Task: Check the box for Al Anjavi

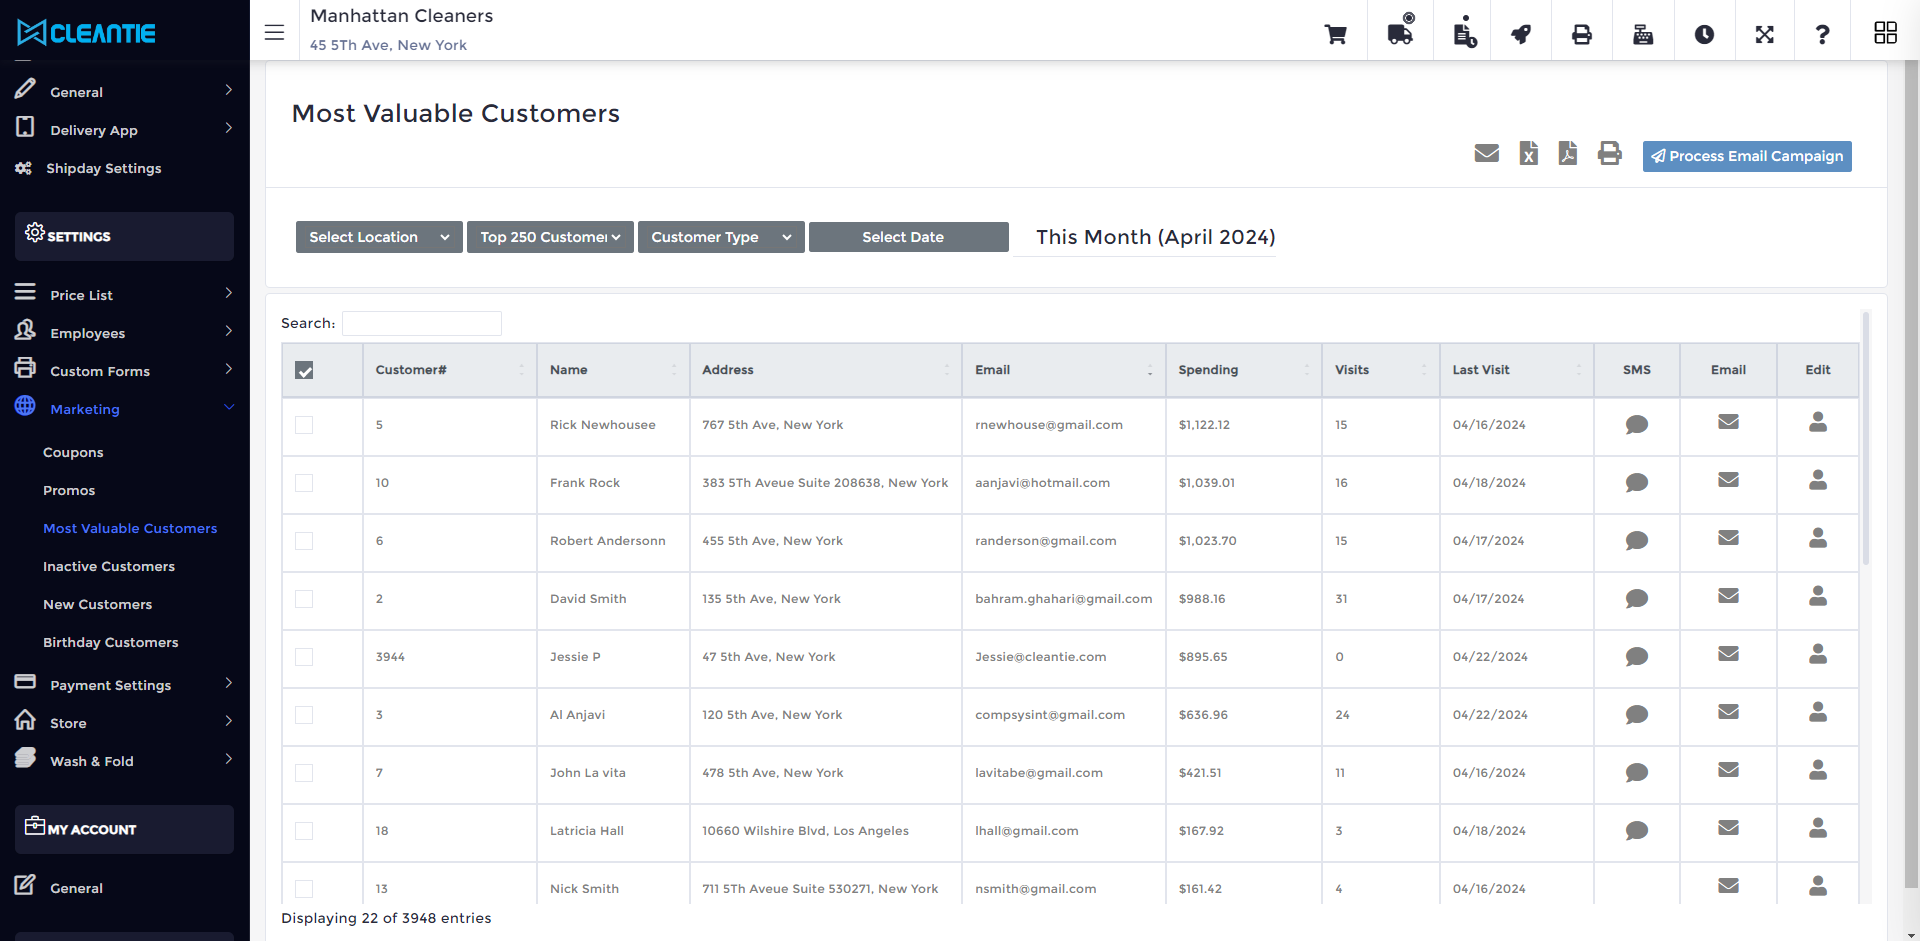Action: click(x=304, y=715)
